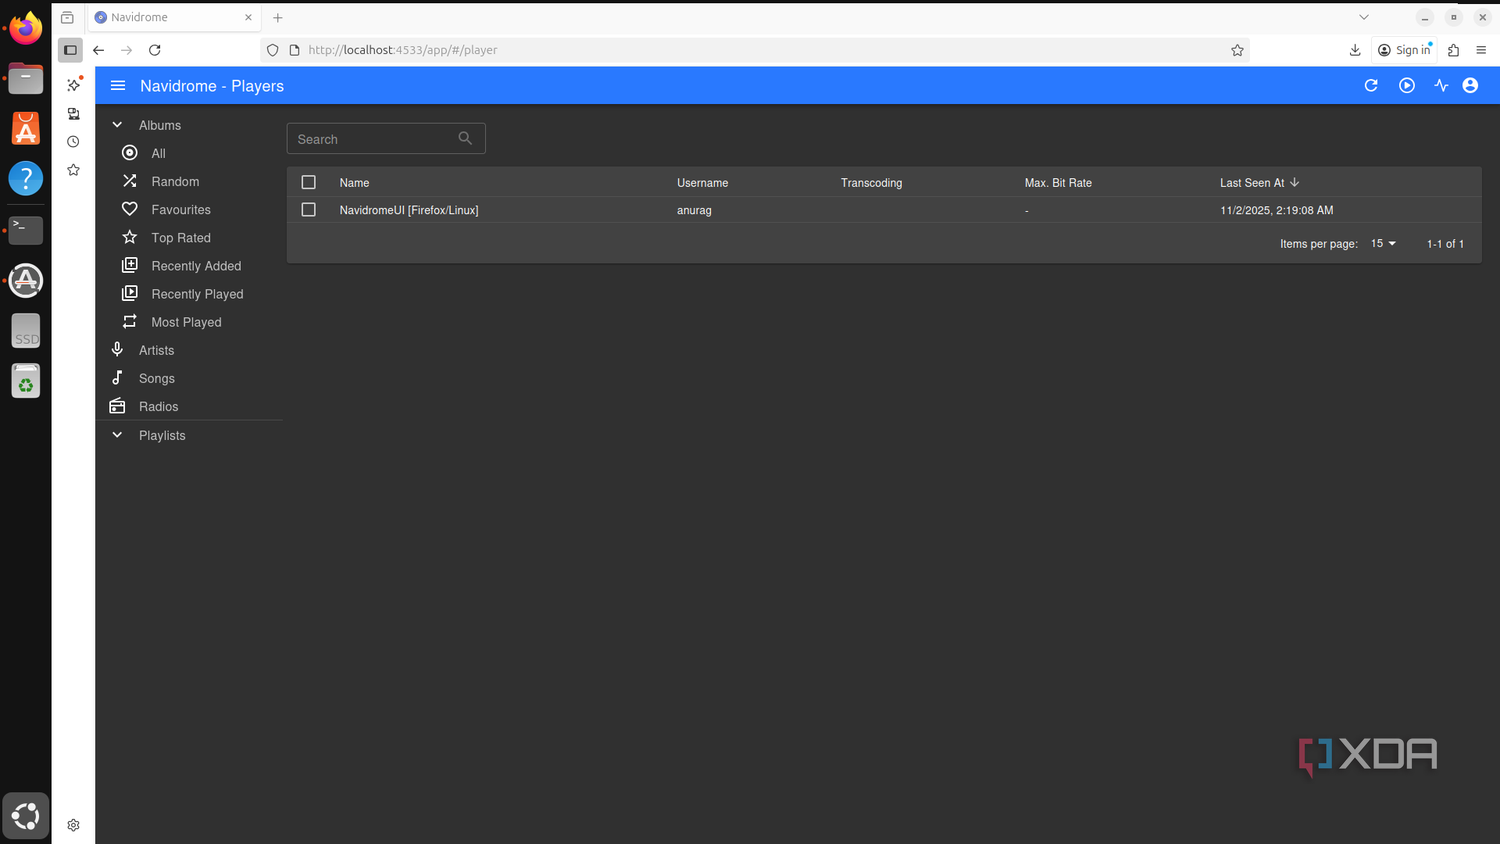
Task: Toggle the Firefox sidebar button
Action: pyautogui.click(x=70, y=50)
